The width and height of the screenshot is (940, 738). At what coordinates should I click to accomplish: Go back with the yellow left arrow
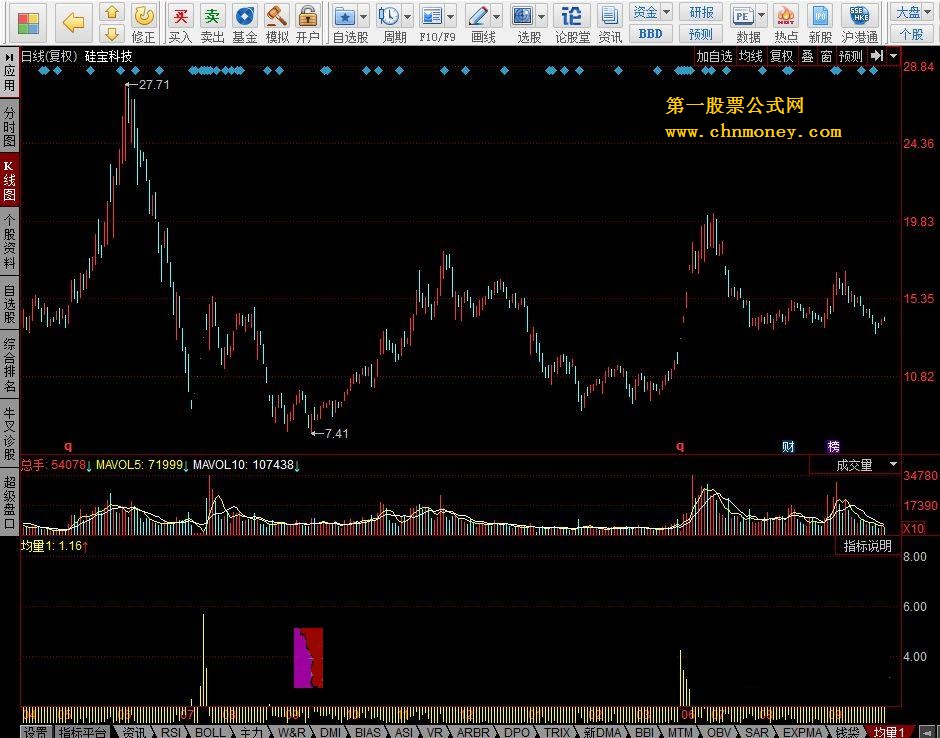coord(73,23)
